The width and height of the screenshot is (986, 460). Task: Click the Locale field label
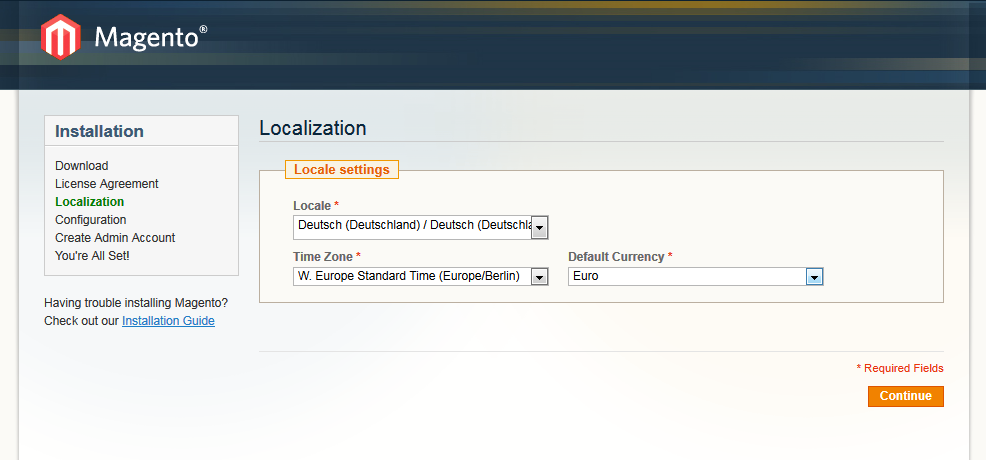coord(316,205)
